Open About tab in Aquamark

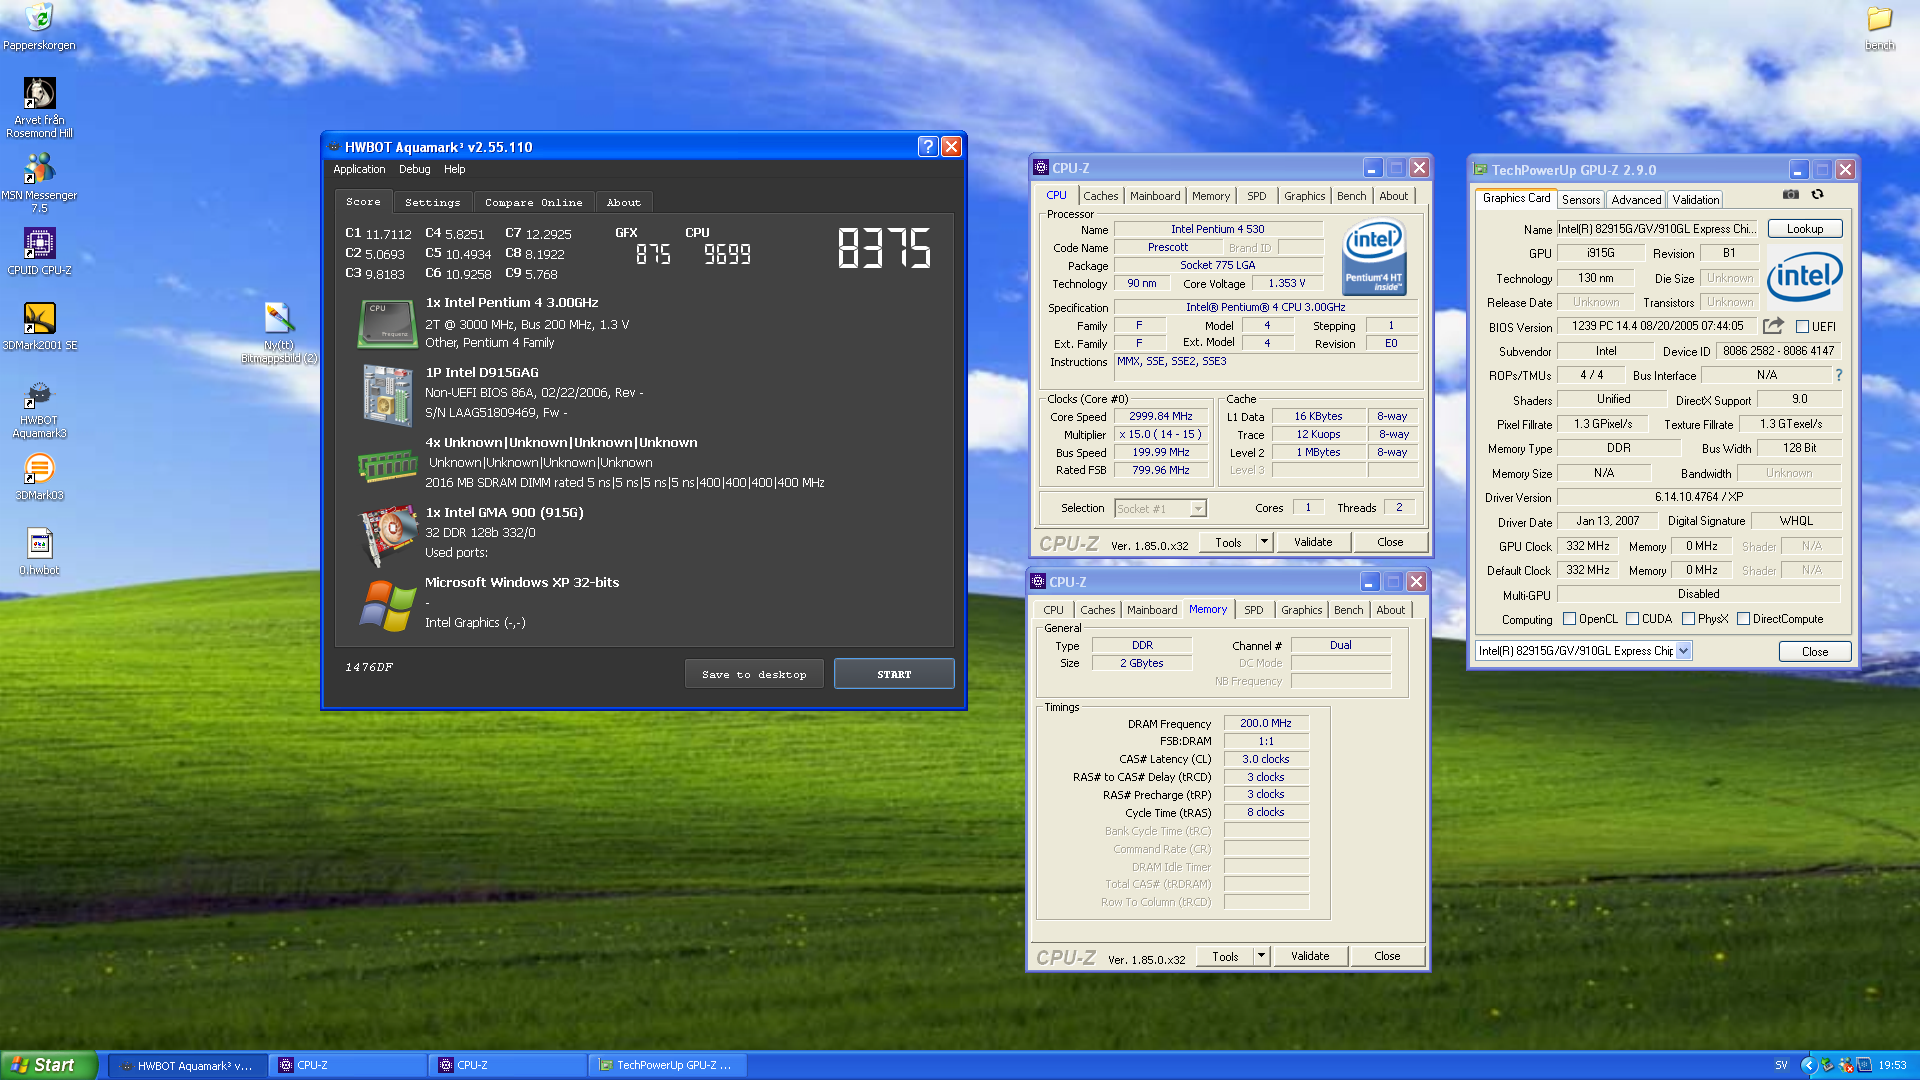(x=624, y=202)
